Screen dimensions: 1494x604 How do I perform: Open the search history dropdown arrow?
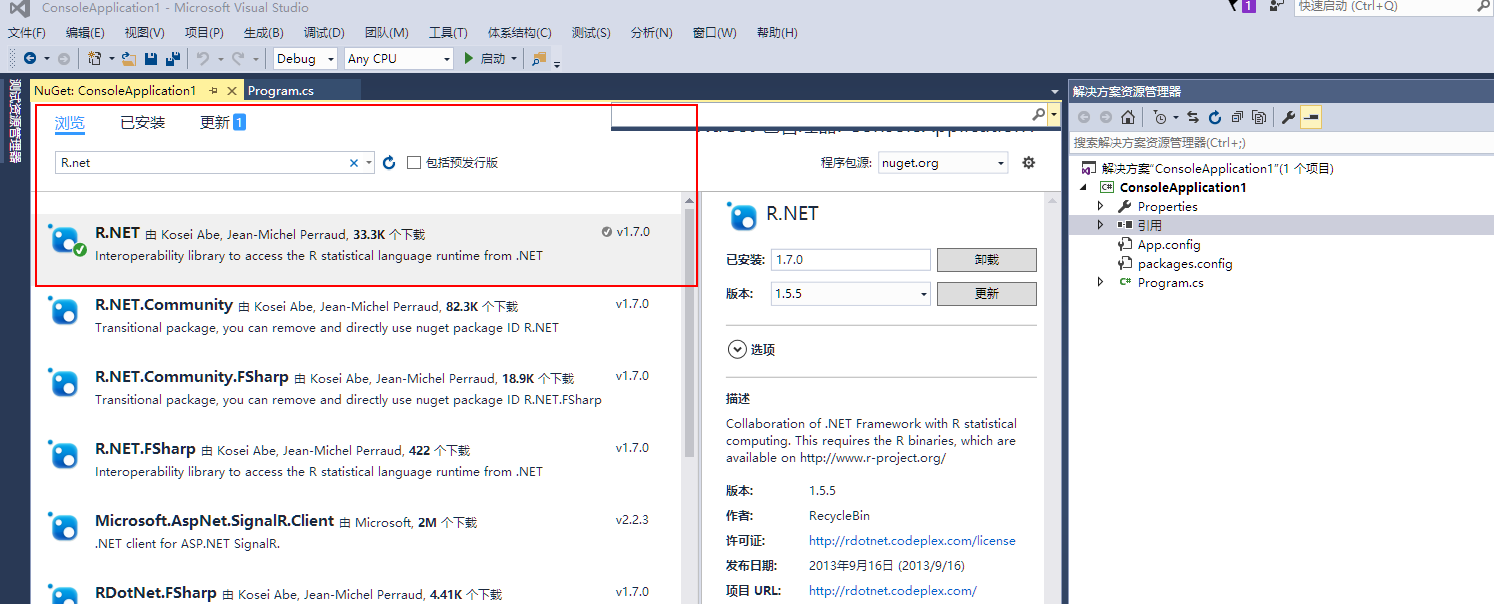pyautogui.click(x=369, y=163)
